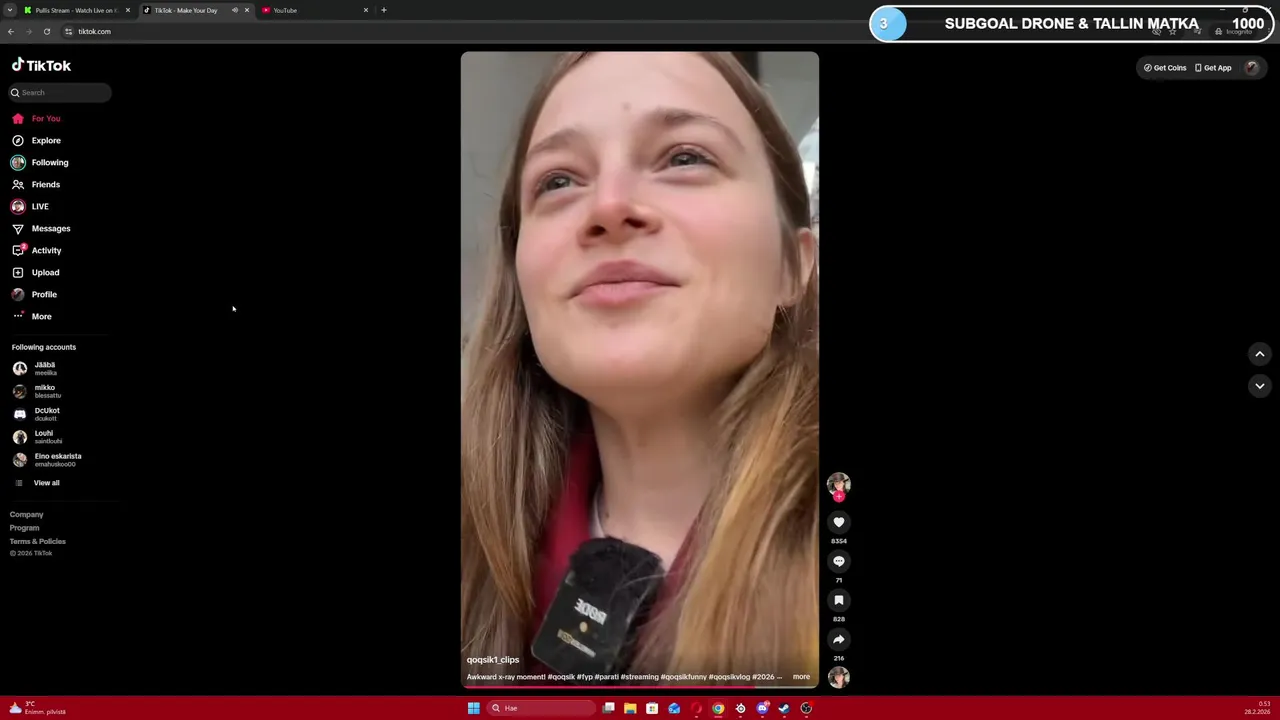The height and width of the screenshot is (720, 1280).
Task: Open followed account DcUkot
Action: click(36, 414)
